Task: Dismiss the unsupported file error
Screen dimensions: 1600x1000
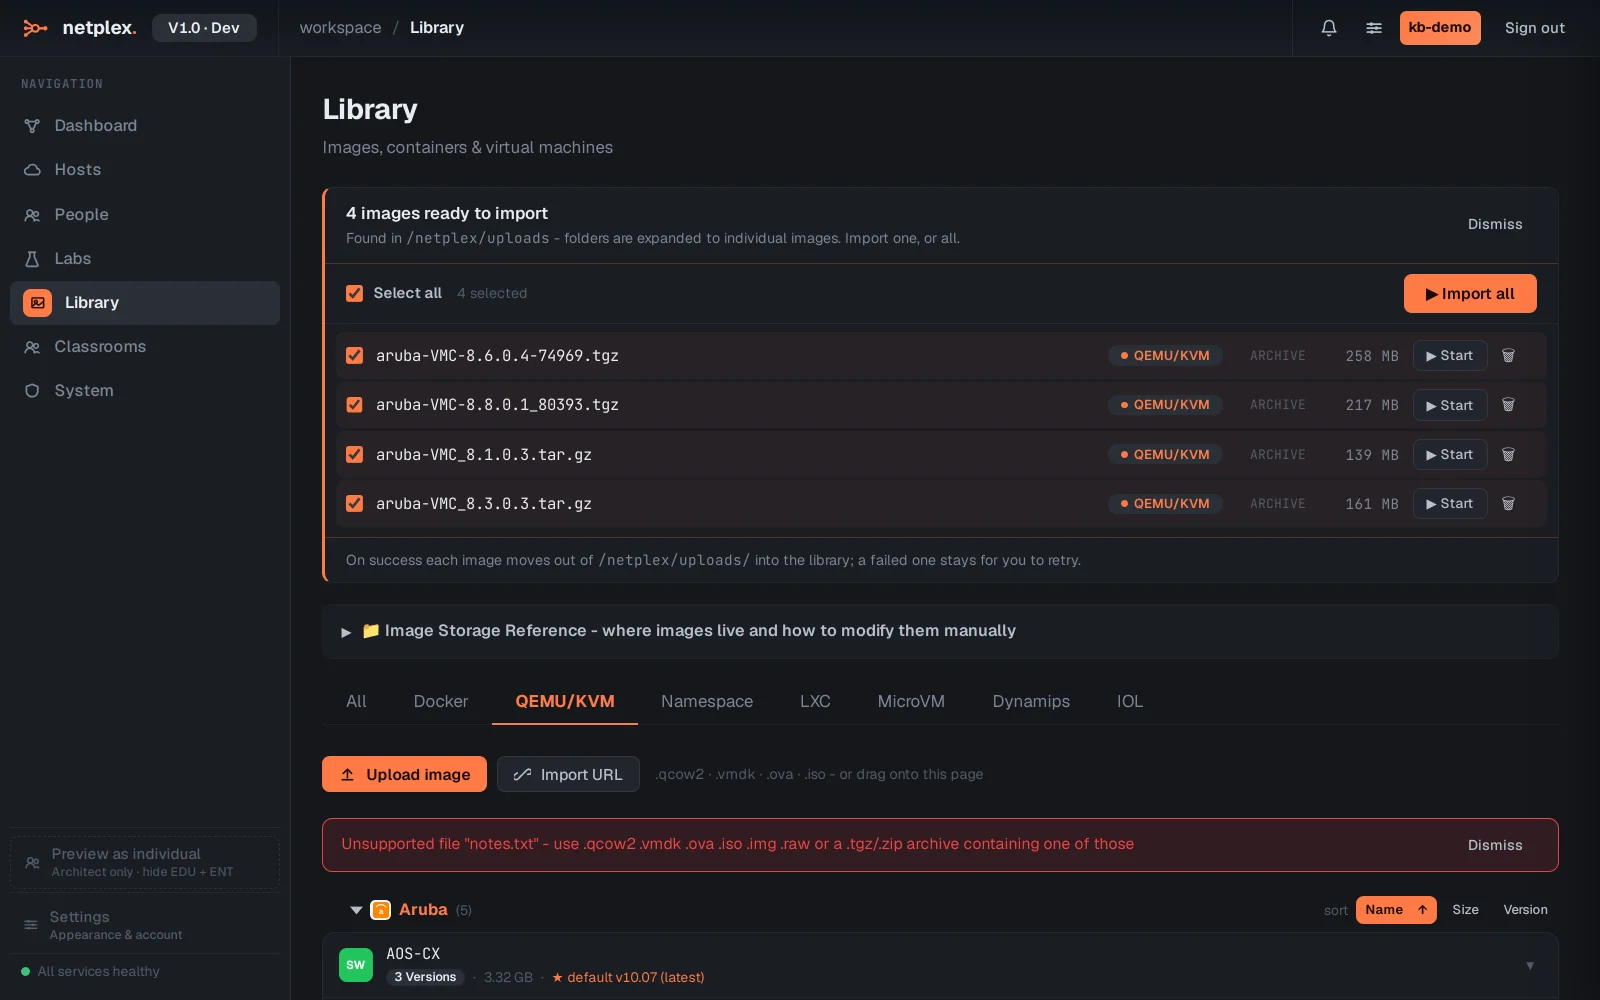Action: (x=1495, y=846)
